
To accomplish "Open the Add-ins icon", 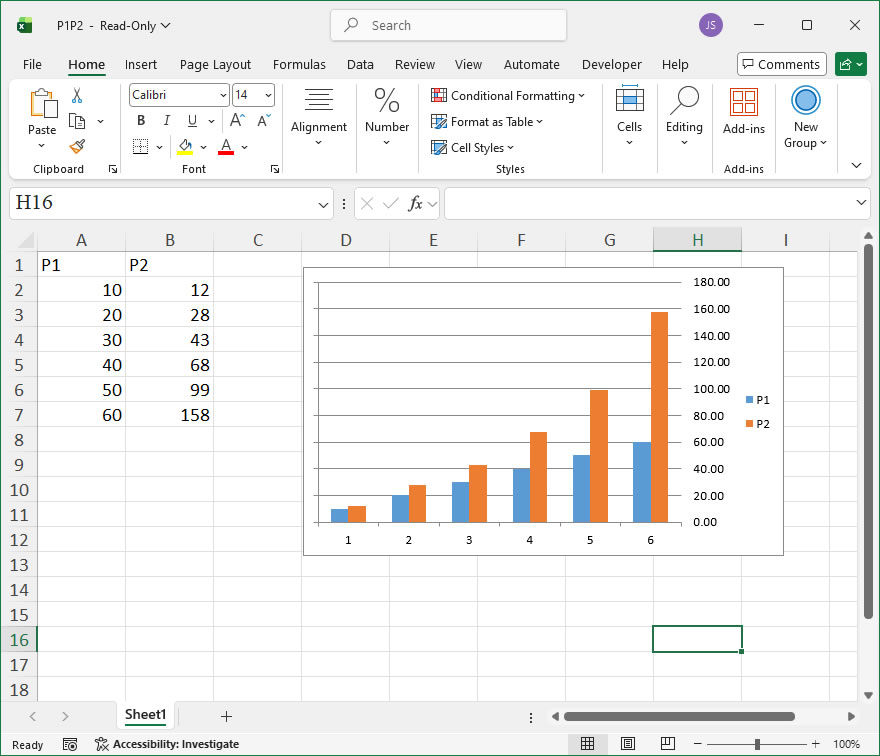I will click(x=743, y=103).
